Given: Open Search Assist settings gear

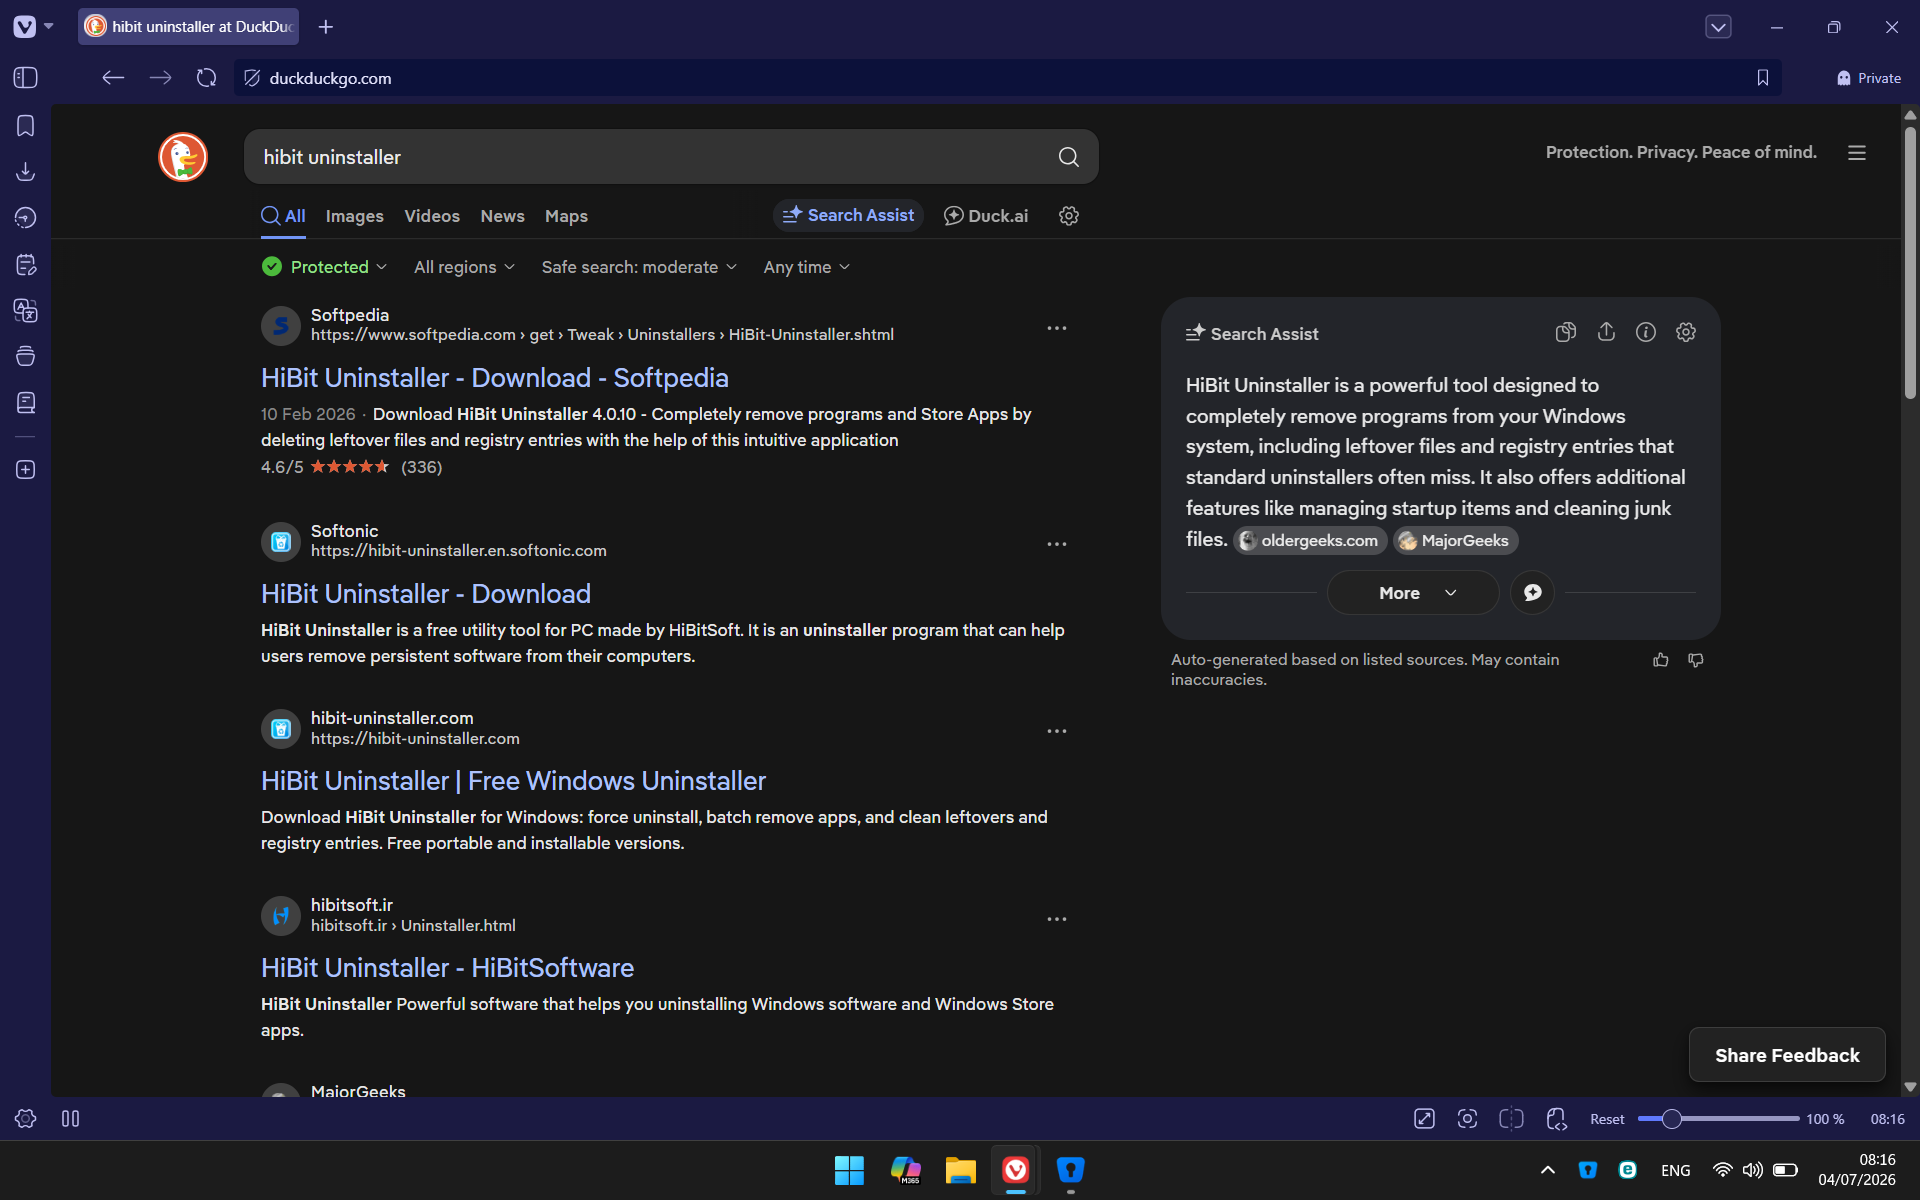Looking at the screenshot, I should pos(1686,332).
